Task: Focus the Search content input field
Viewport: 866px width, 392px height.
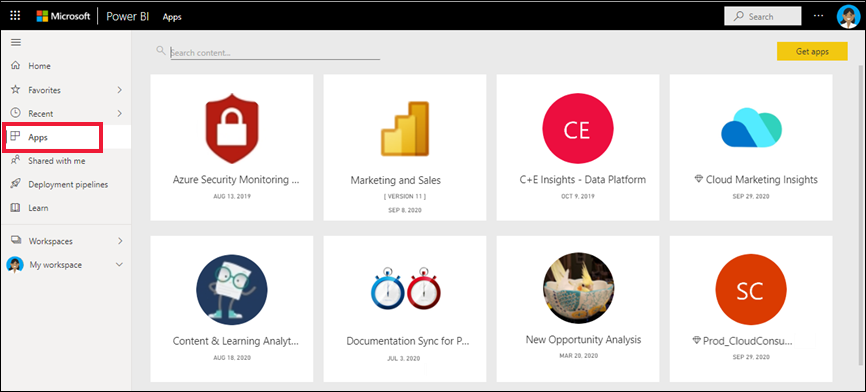Action: [275, 52]
